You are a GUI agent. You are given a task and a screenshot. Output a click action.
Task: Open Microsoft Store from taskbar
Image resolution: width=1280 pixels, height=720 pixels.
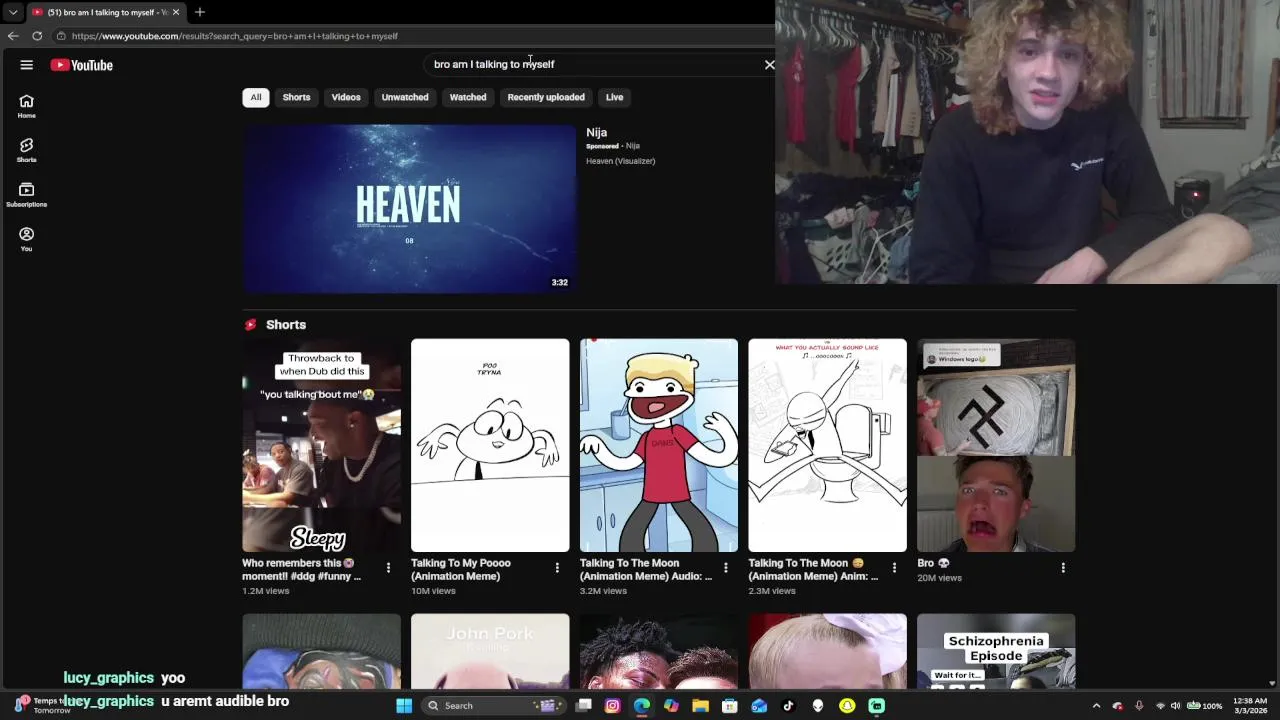click(x=730, y=706)
